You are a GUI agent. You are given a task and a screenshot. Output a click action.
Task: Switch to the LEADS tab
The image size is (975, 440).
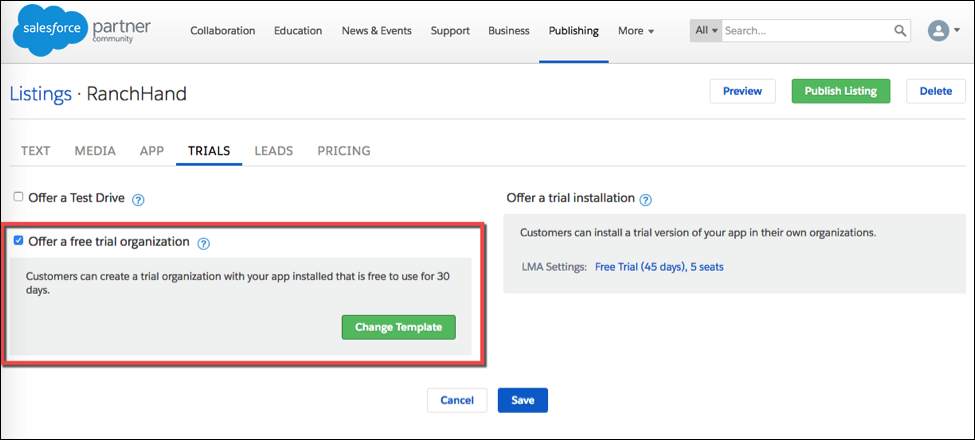point(274,150)
